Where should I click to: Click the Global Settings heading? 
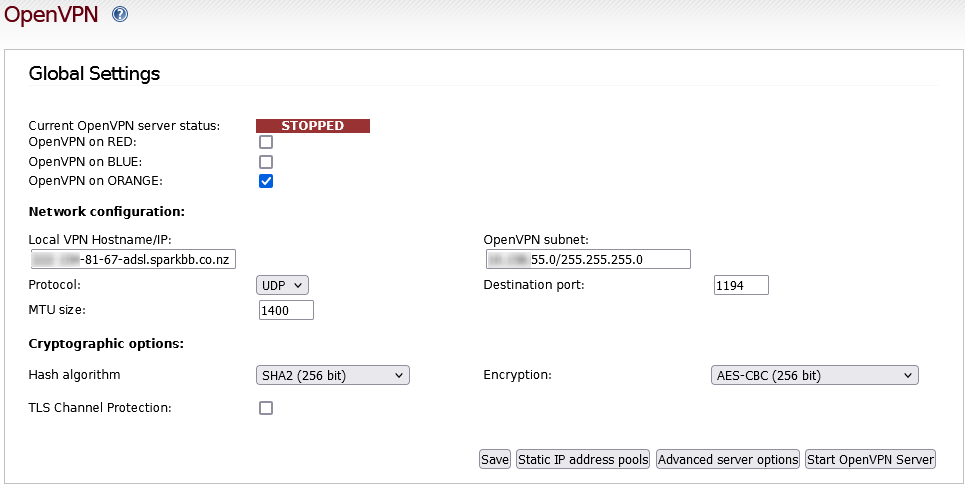[94, 73]
